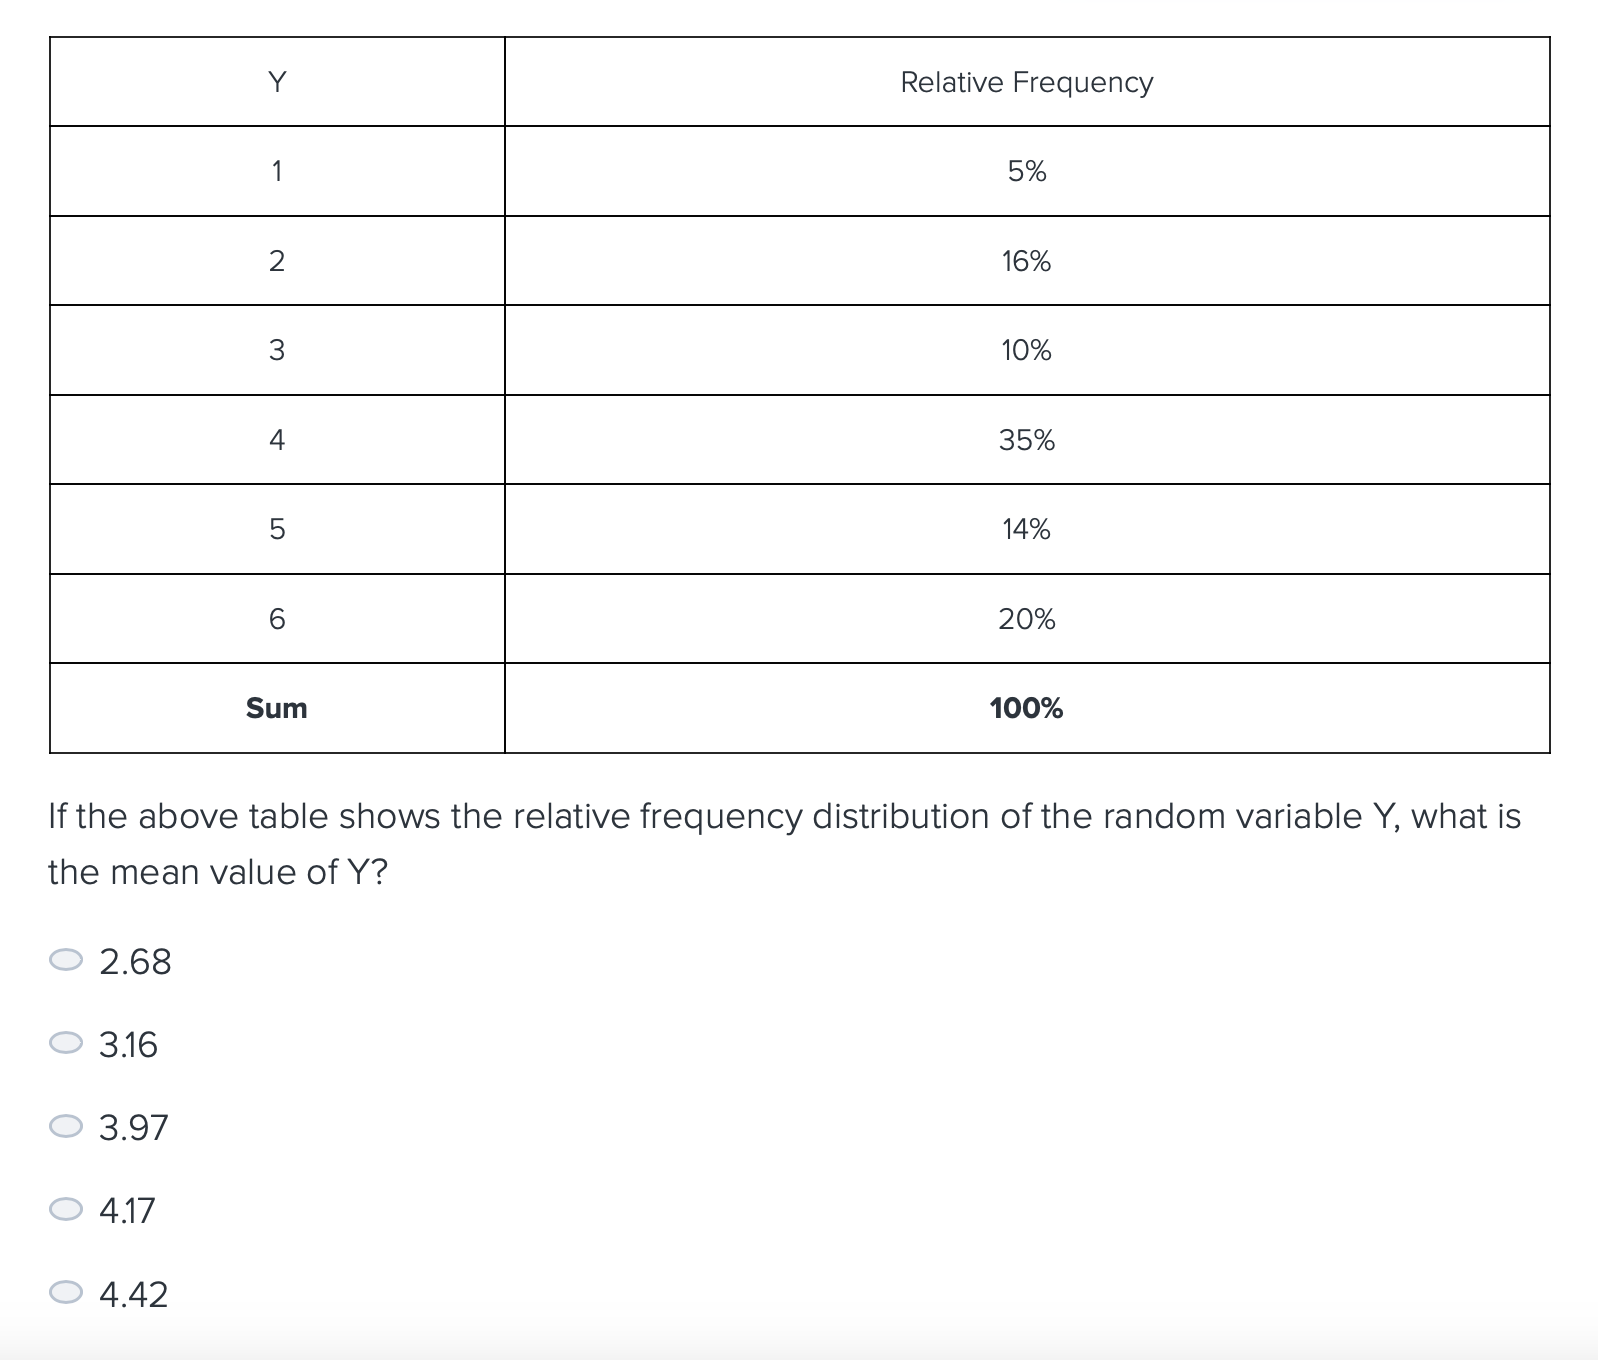Pick the 3.97 radio button
This screenshot has height=1360, width=1598.
click(x=67, y=1127)
